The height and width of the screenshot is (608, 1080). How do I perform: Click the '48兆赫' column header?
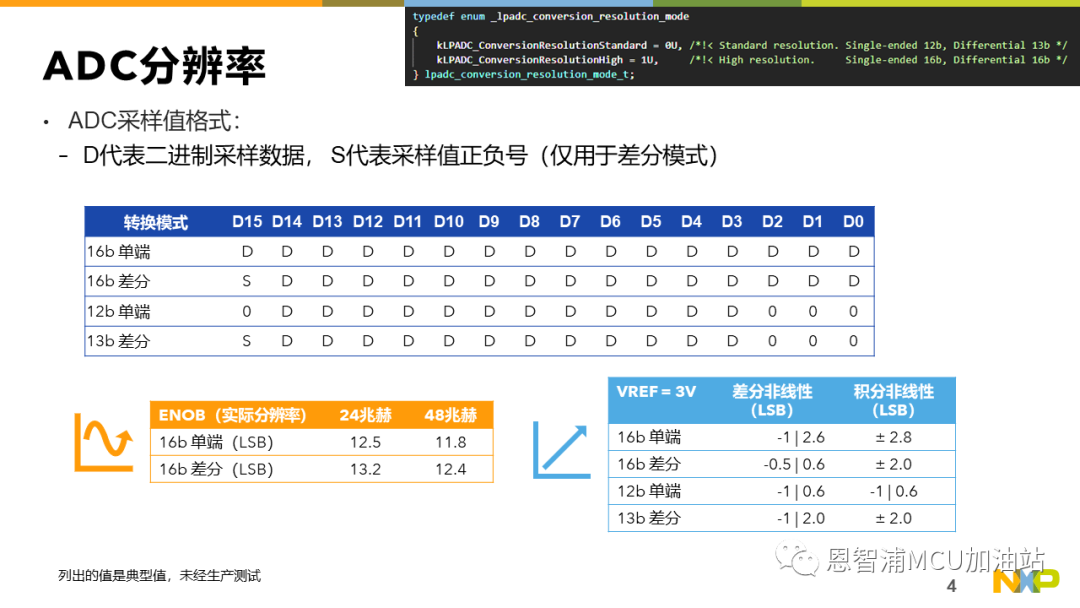tap(450, 415)
